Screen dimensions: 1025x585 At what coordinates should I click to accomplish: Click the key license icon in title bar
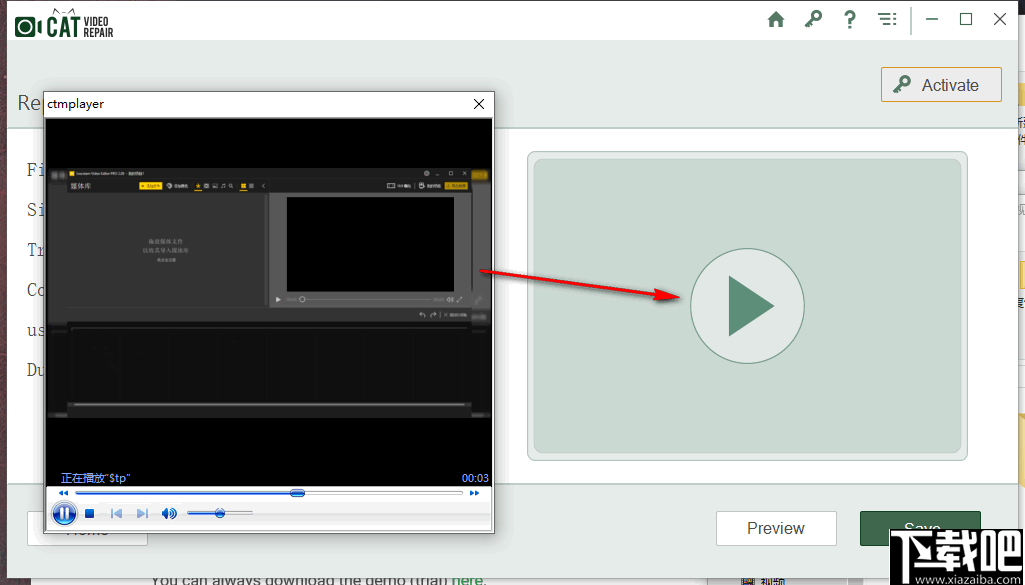coord(813,20)
